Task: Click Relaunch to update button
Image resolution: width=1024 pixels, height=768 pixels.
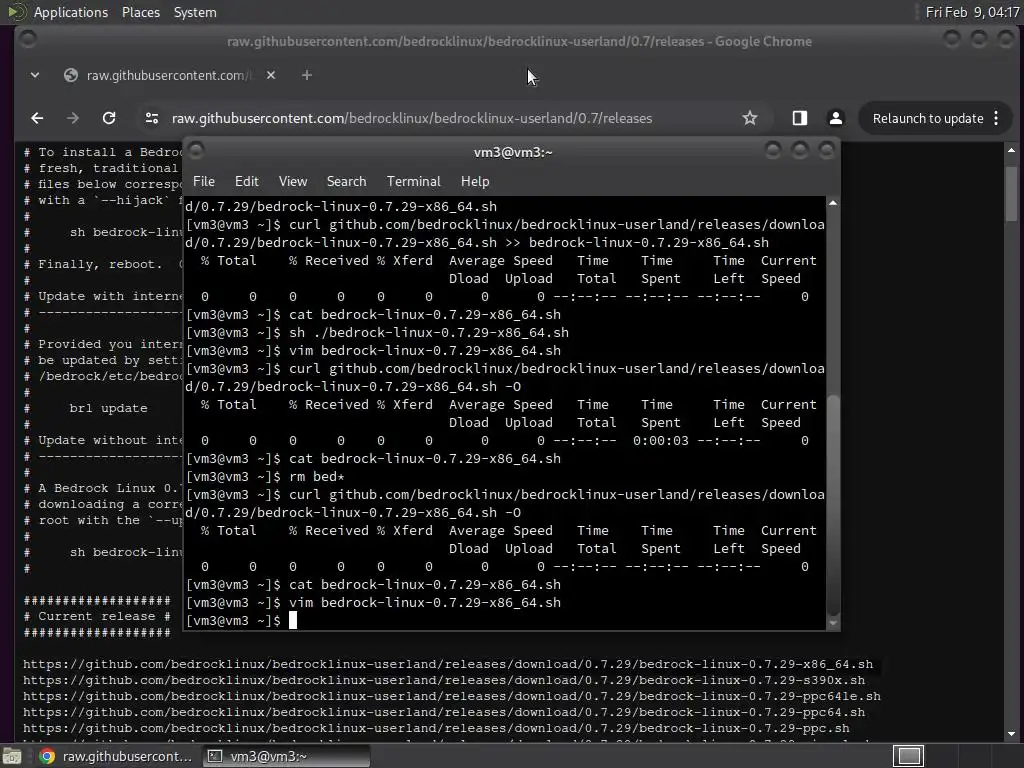Action: point(927,118)
